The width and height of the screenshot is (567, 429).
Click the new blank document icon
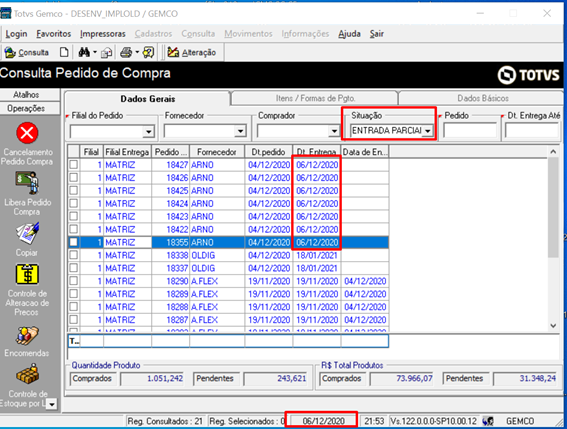click(x=64, y=52)
